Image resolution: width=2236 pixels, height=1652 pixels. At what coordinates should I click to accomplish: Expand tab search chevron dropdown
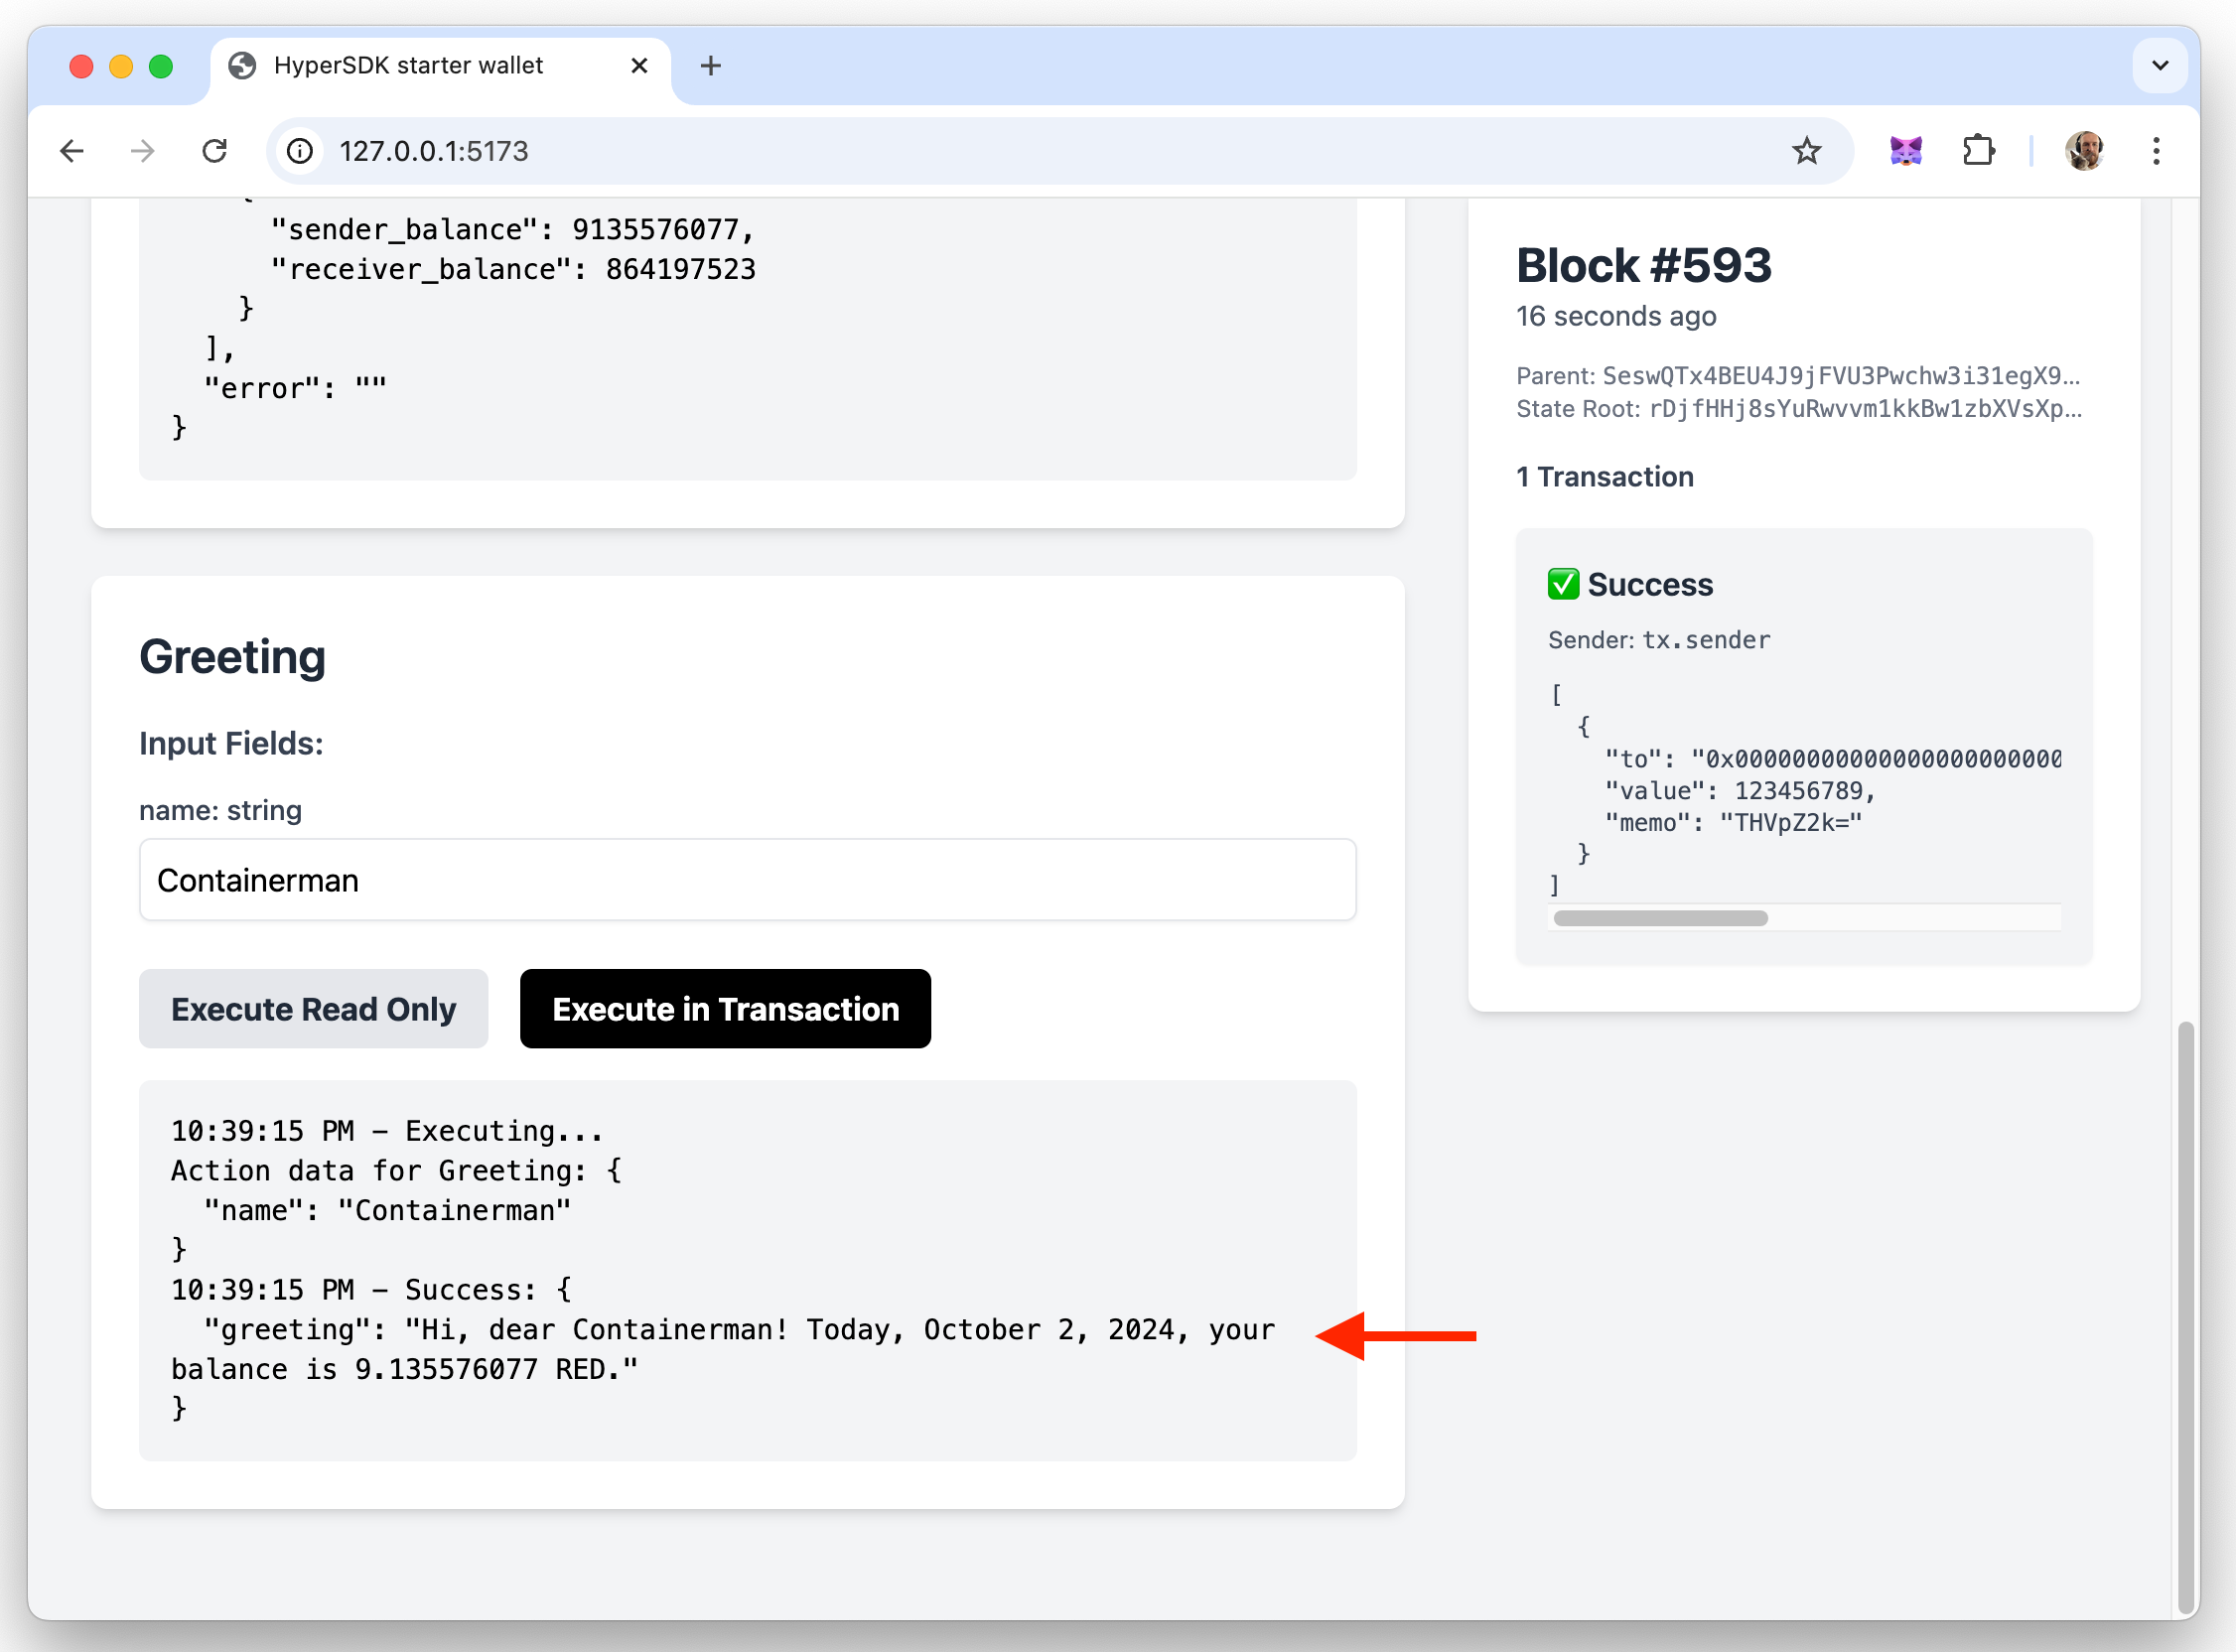coord(2160,66)
